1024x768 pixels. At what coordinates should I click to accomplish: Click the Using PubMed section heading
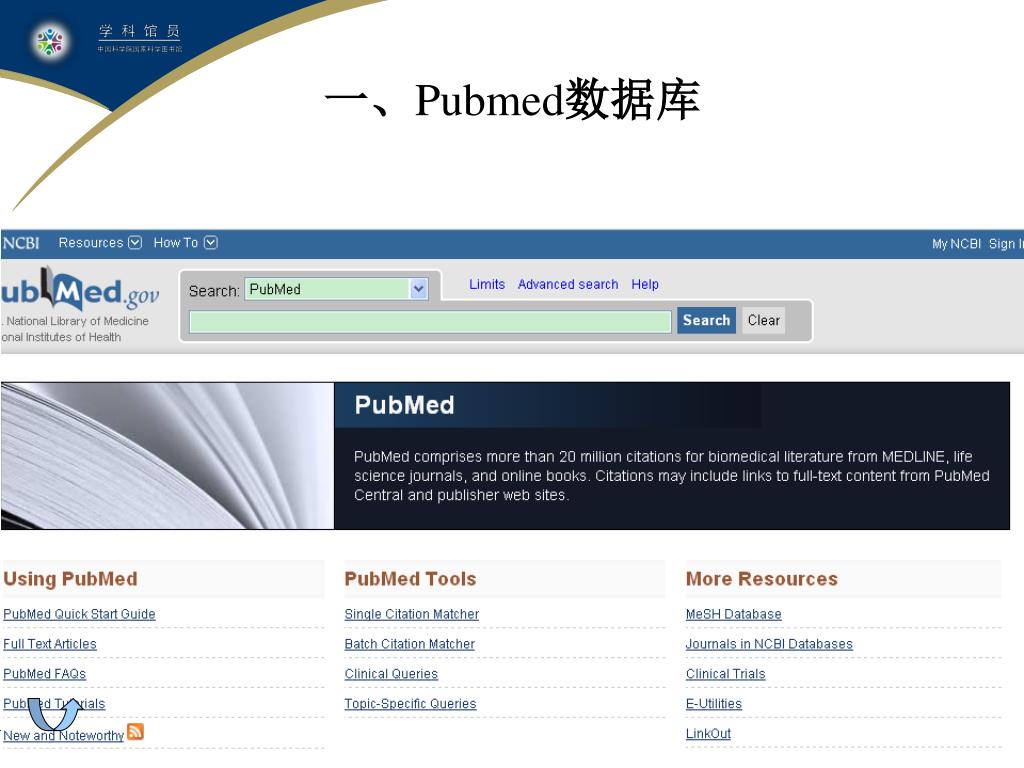click(x=71, y=579)
